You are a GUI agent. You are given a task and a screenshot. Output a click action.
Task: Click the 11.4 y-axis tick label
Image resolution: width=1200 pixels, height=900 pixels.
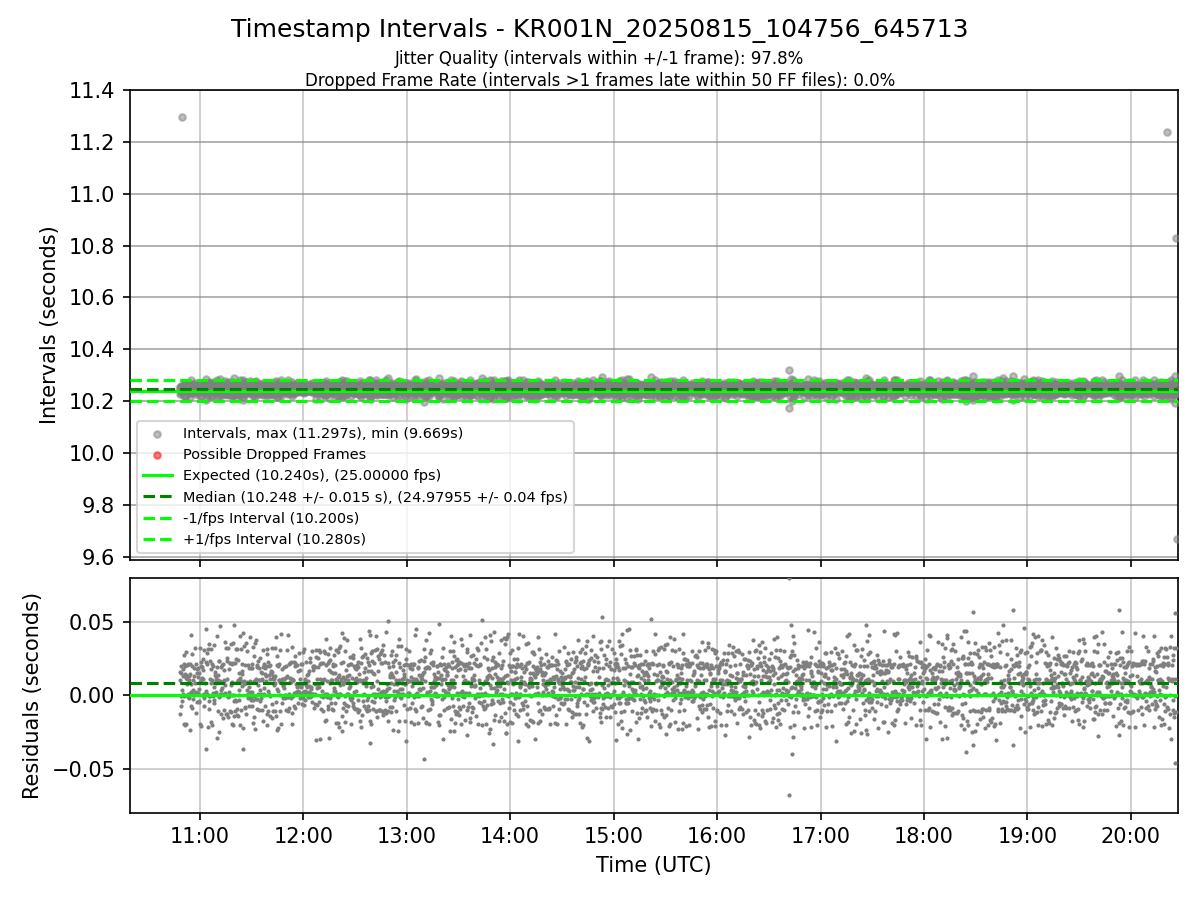[93, 91]
